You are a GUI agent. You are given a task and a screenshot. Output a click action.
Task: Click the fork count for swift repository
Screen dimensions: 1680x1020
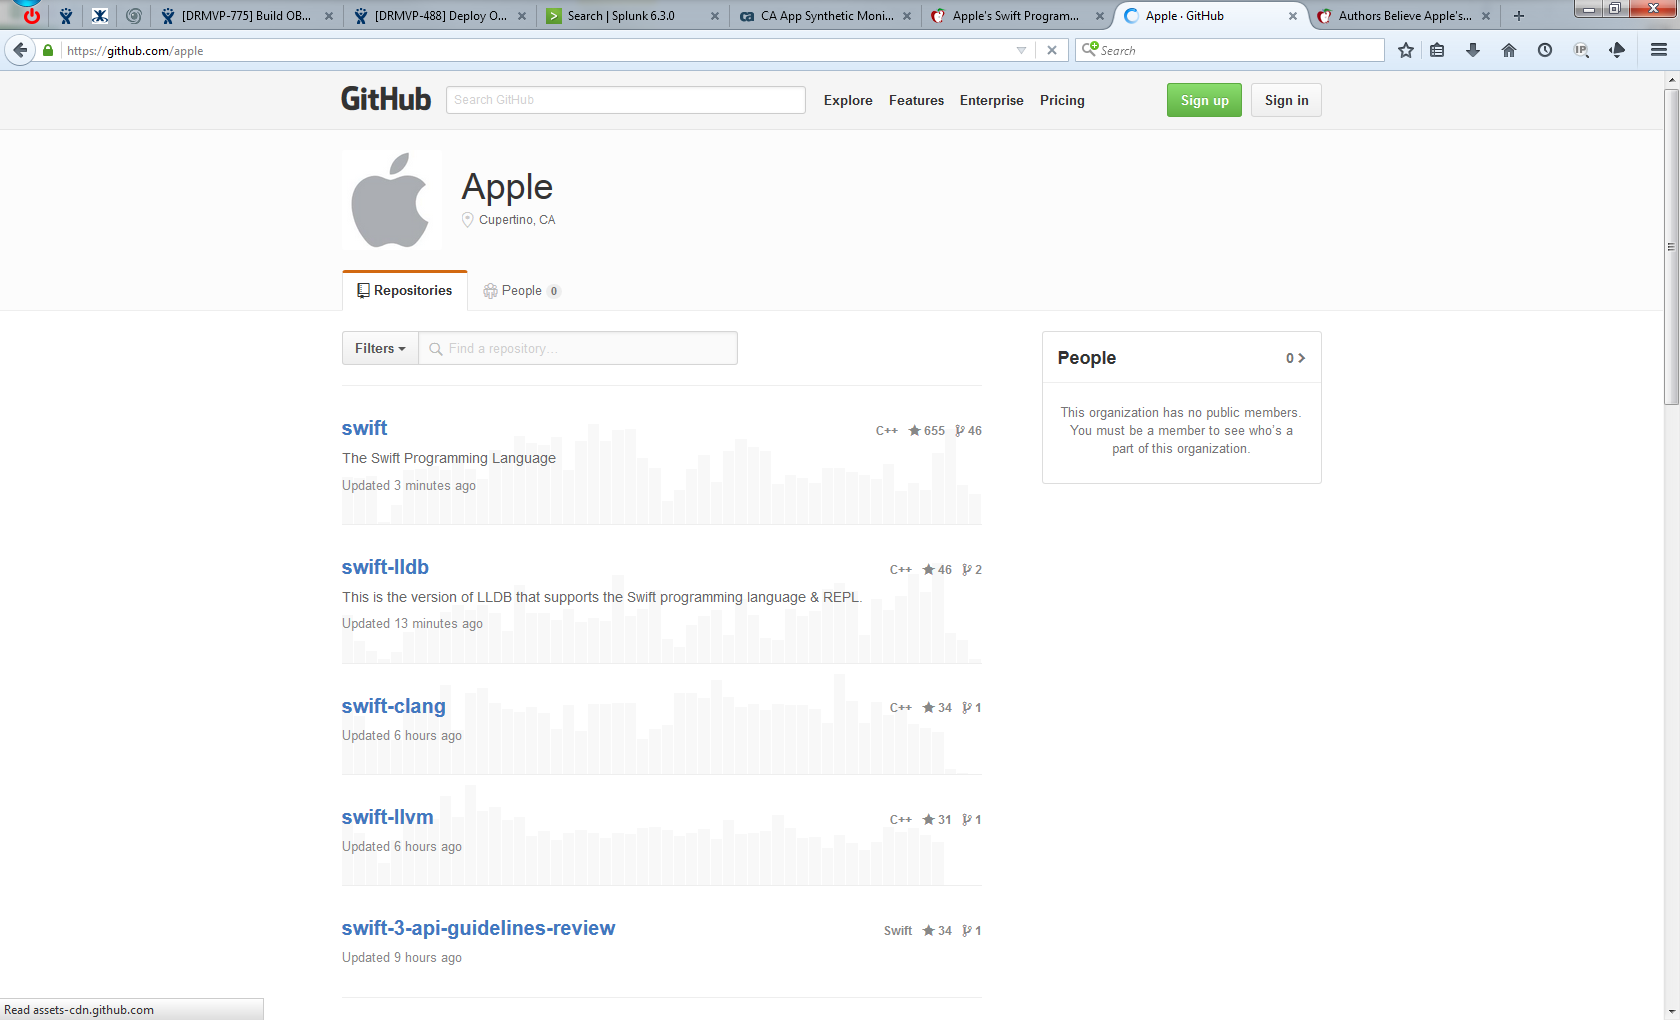pos(968,431)
